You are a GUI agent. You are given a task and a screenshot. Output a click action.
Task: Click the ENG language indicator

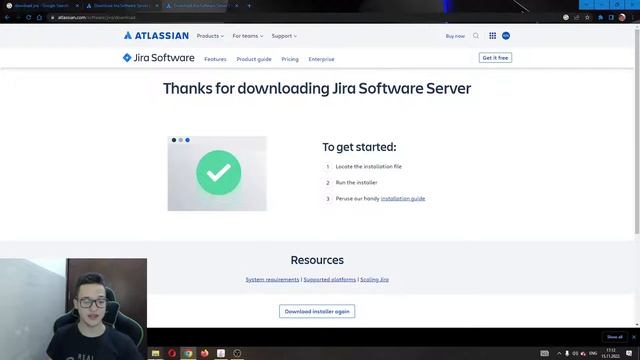(593, 353)
